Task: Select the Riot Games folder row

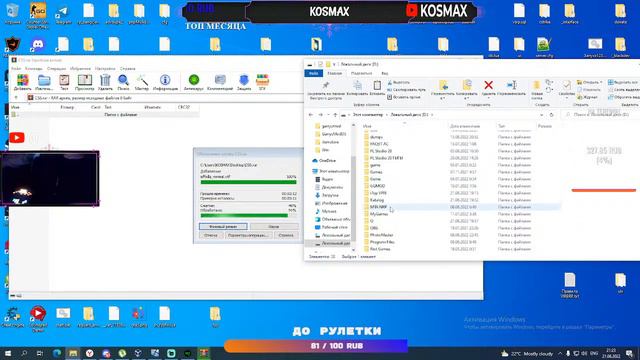Action: click(x=462, y=249)
